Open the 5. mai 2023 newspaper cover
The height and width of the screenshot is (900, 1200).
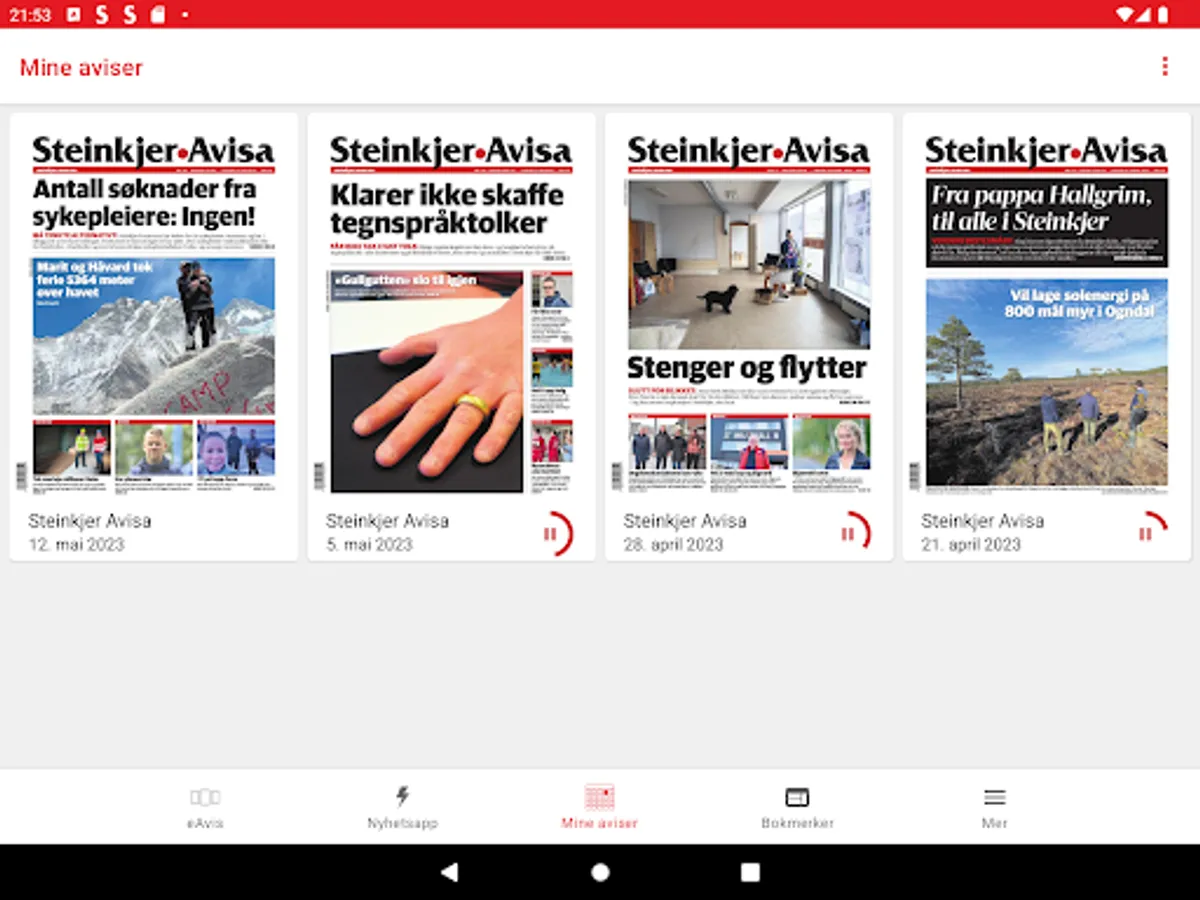point(451,312)
